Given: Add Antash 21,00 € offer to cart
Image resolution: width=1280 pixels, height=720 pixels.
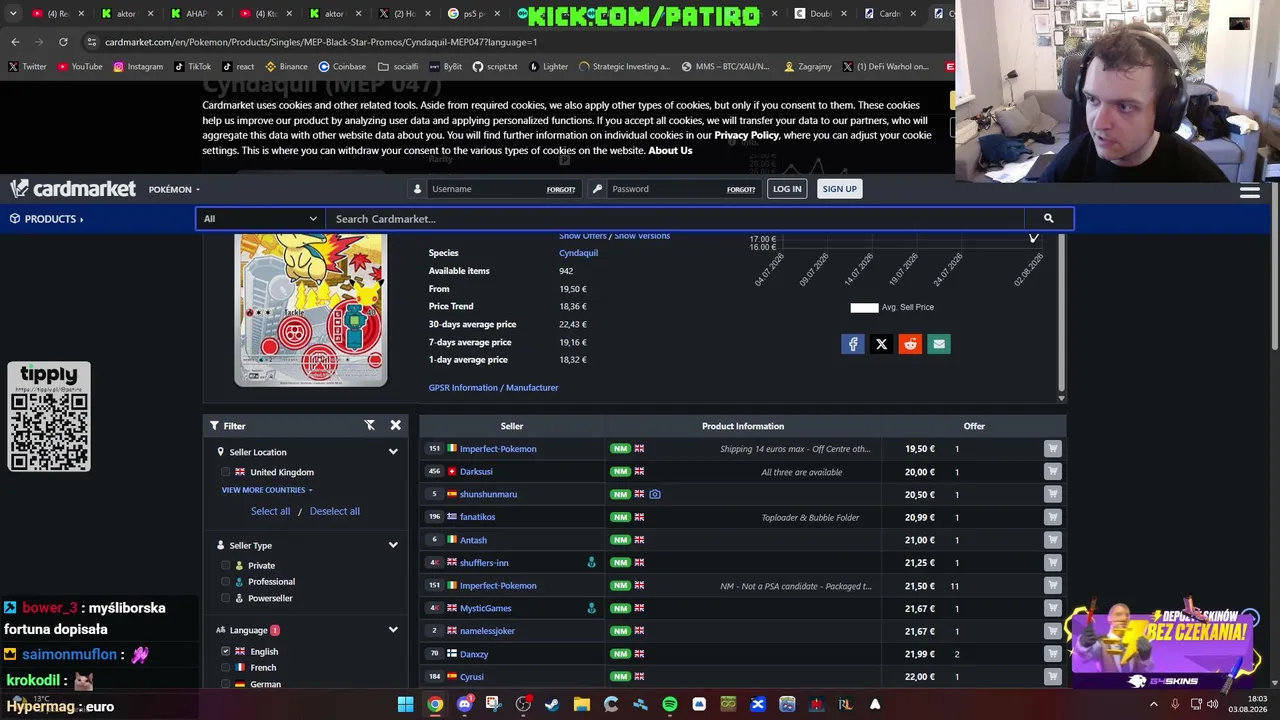Looking at the screenshot, I should [1052, 540].
